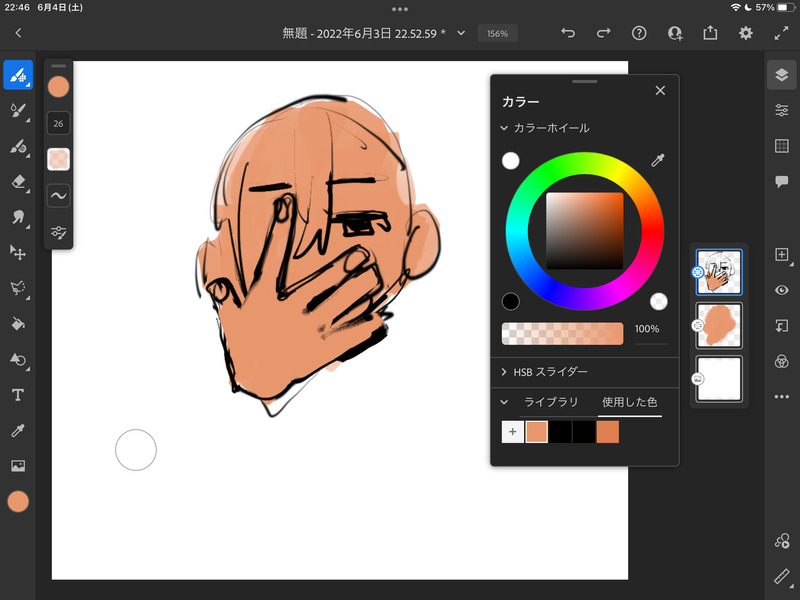Select the Text tool
Screen dimensions: 800x600
coord(18,395)
